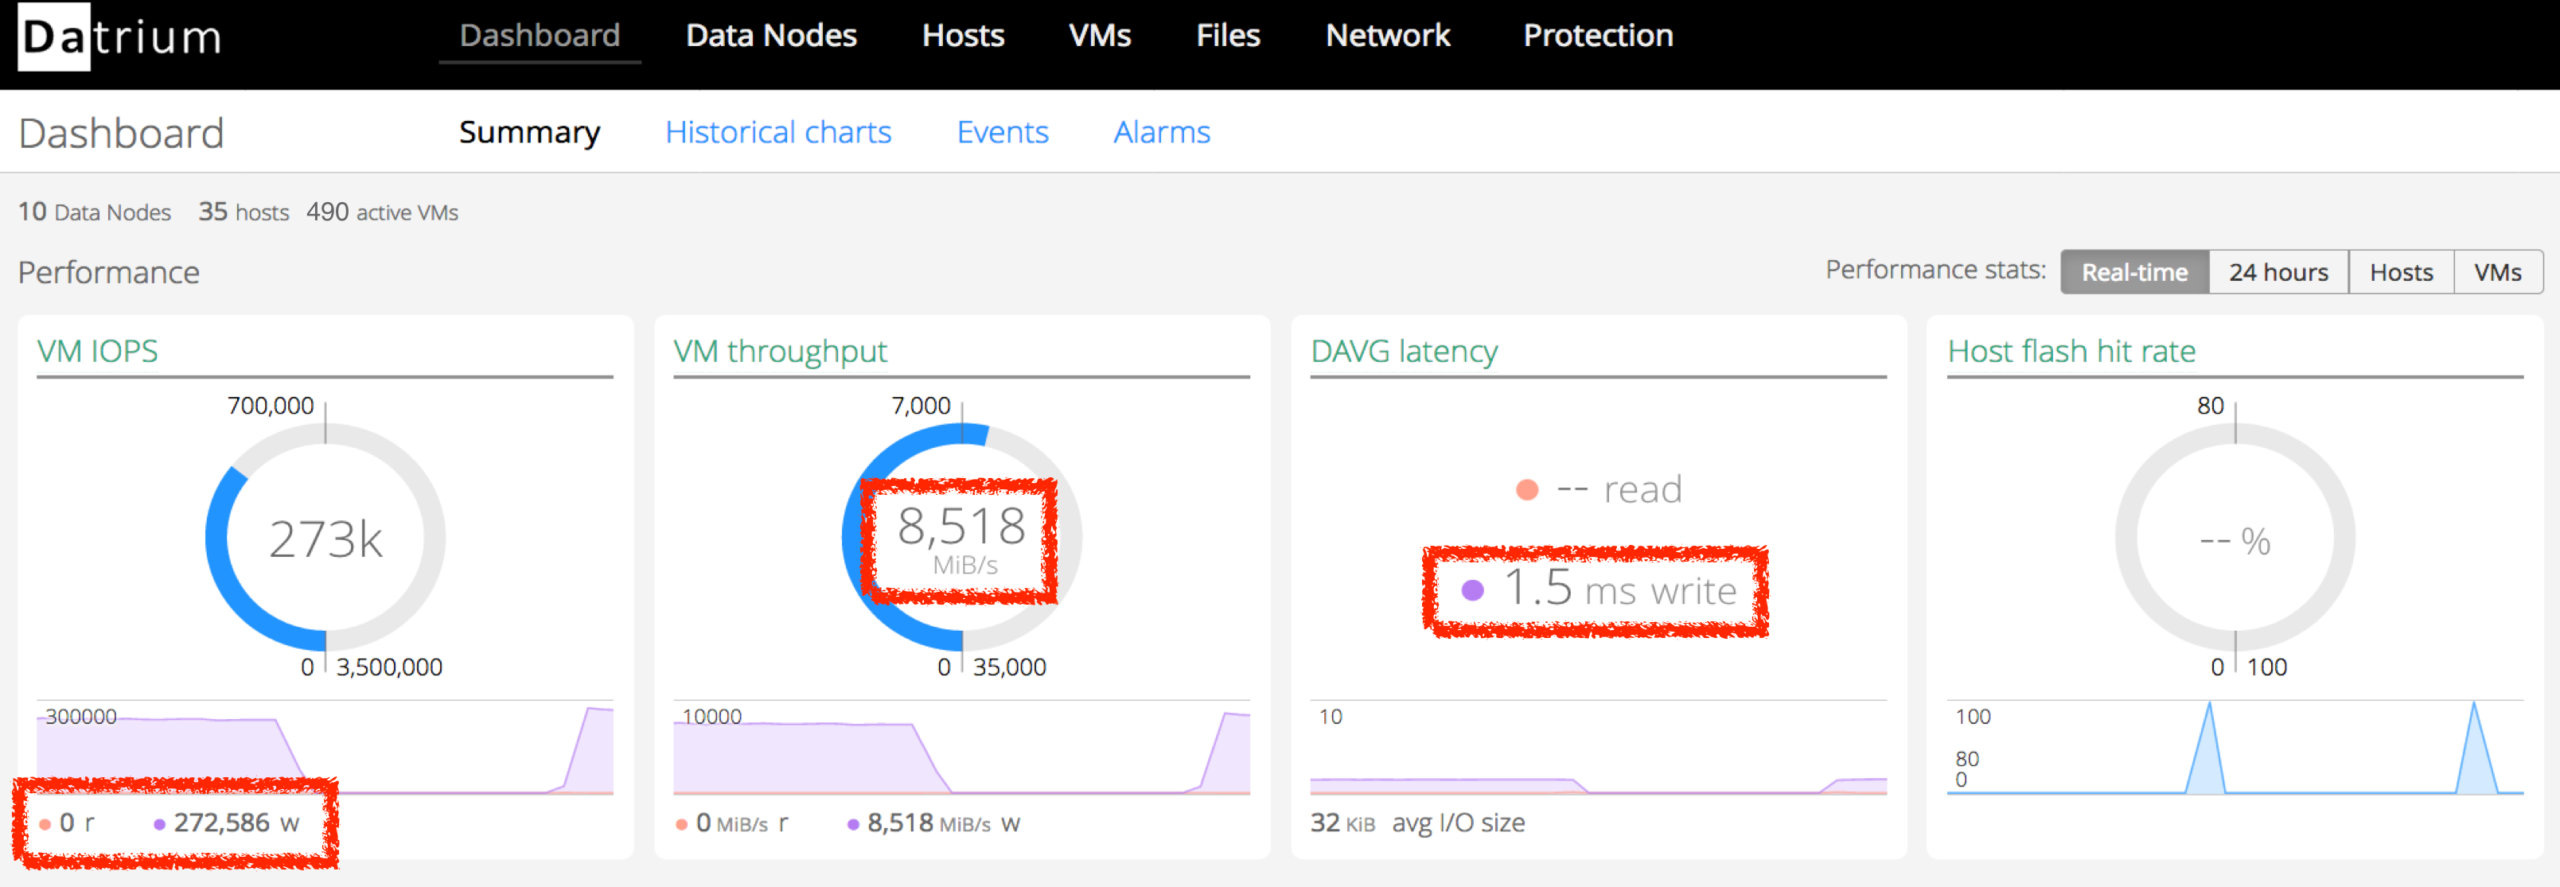This screenshot has height=887, width=2560.
Task: Click the VM throughput history sparkline
Action: click(962, 749)
